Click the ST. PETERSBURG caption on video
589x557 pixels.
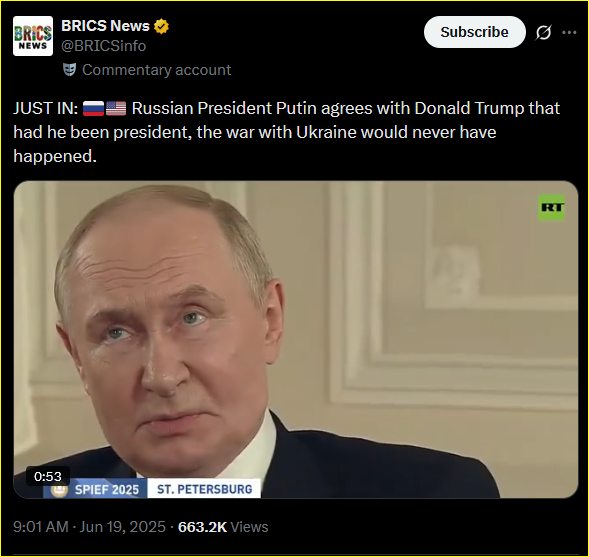point(204,489)
